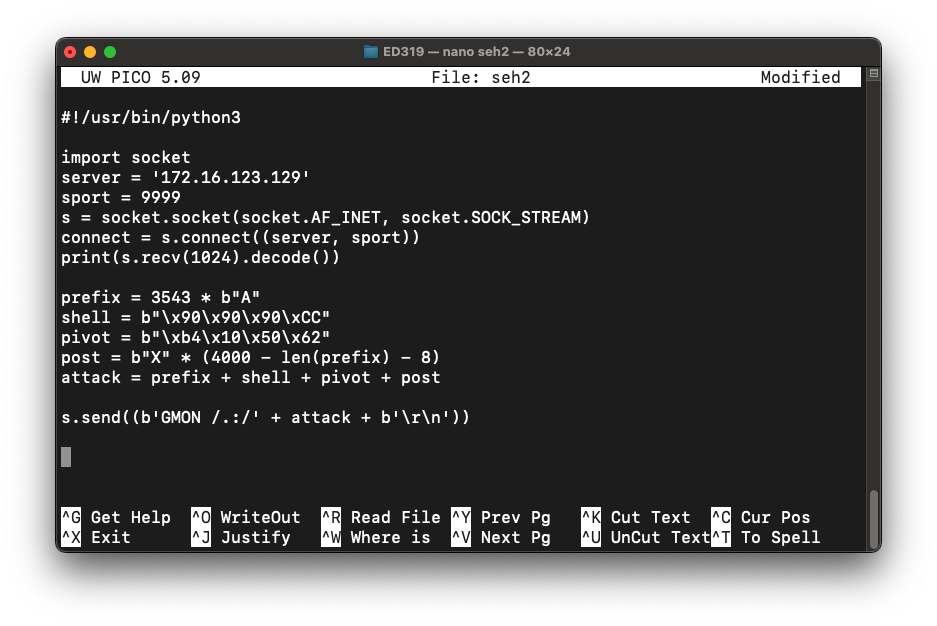Viewport: 937px width, 626px height.
Task: Maximize the window with the green button
Action: pyautogui.click(x=110, y=52)
